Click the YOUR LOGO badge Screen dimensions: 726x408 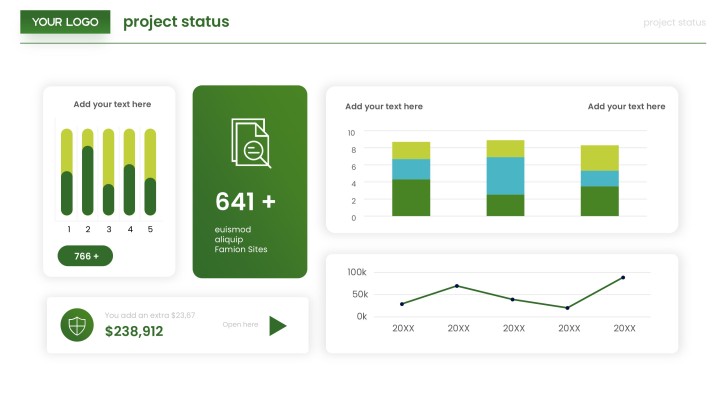pyautogui.click(x=65, y=22)
